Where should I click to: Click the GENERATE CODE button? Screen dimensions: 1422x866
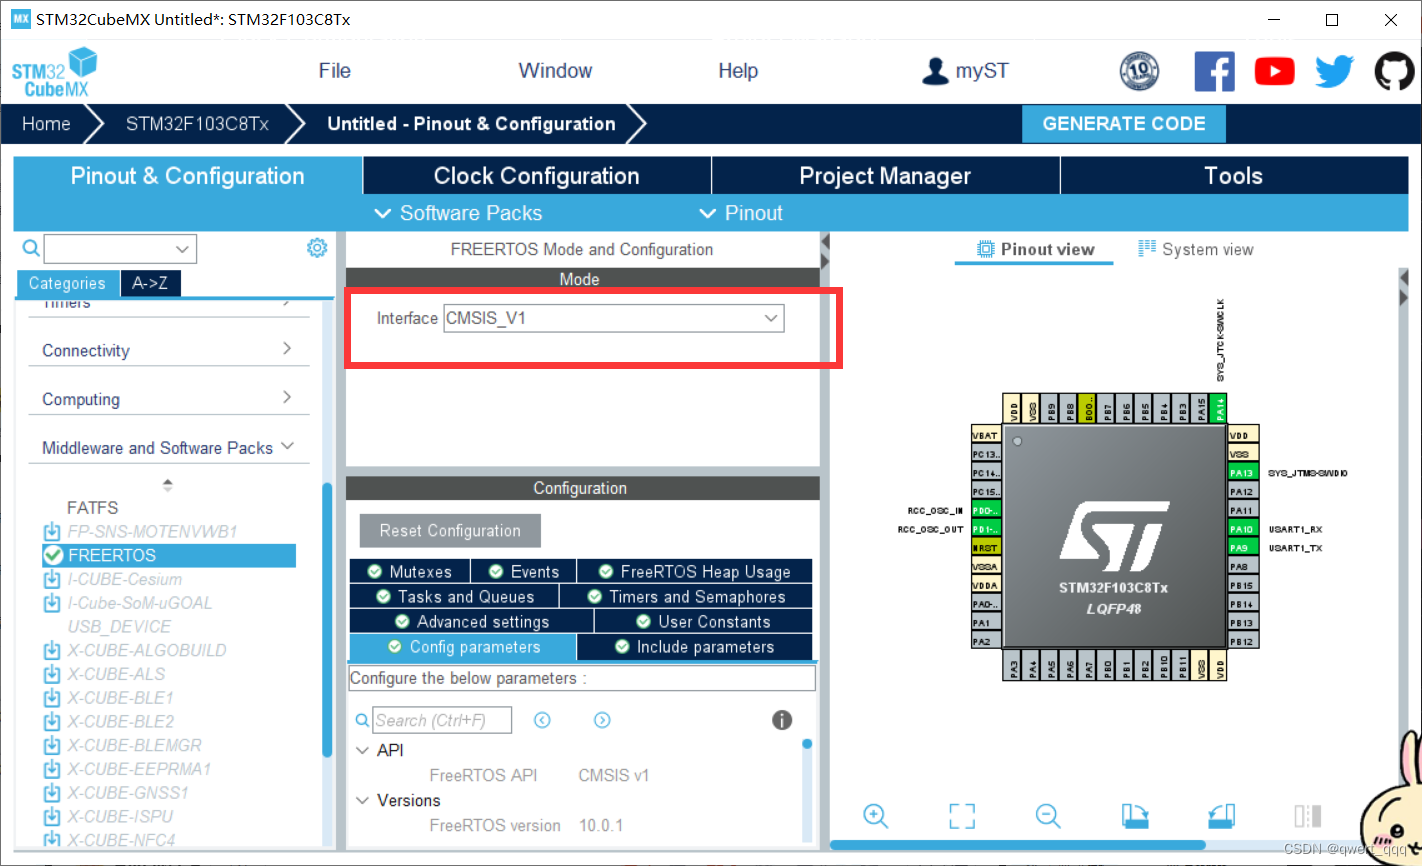pos(1124,123)
